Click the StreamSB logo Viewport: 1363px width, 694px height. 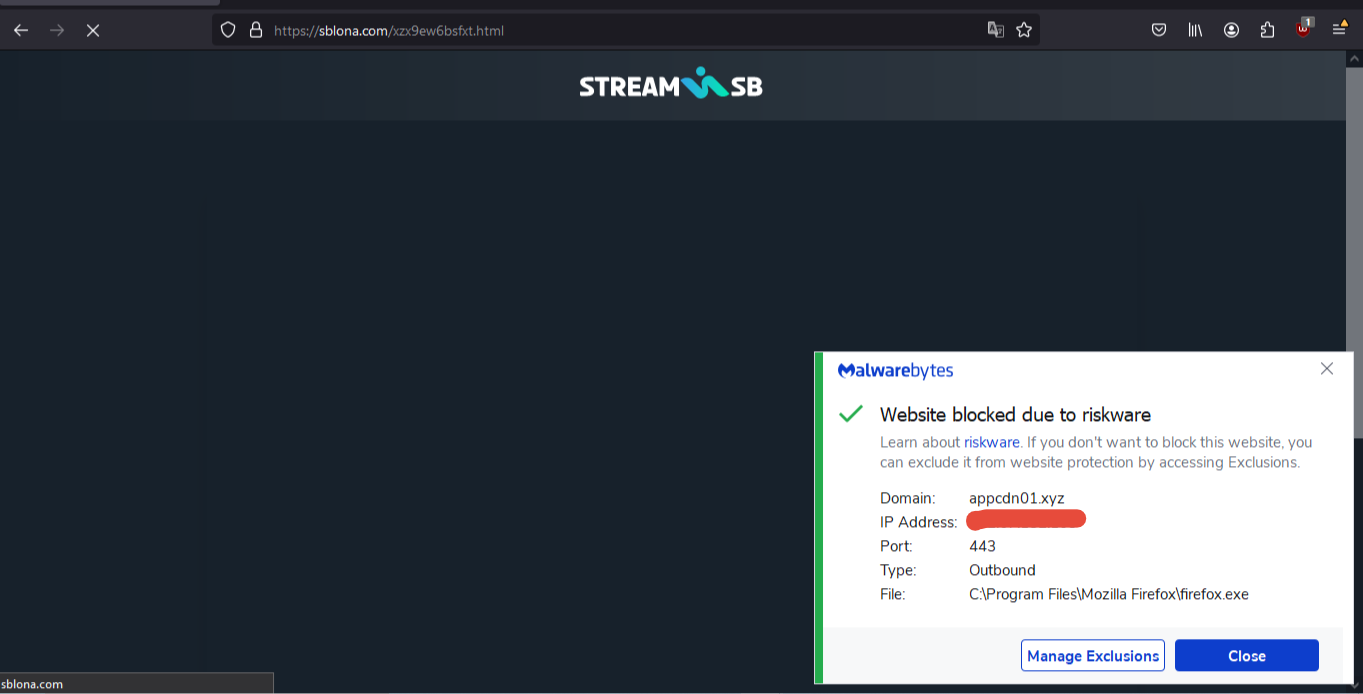(x=671, y=85)
